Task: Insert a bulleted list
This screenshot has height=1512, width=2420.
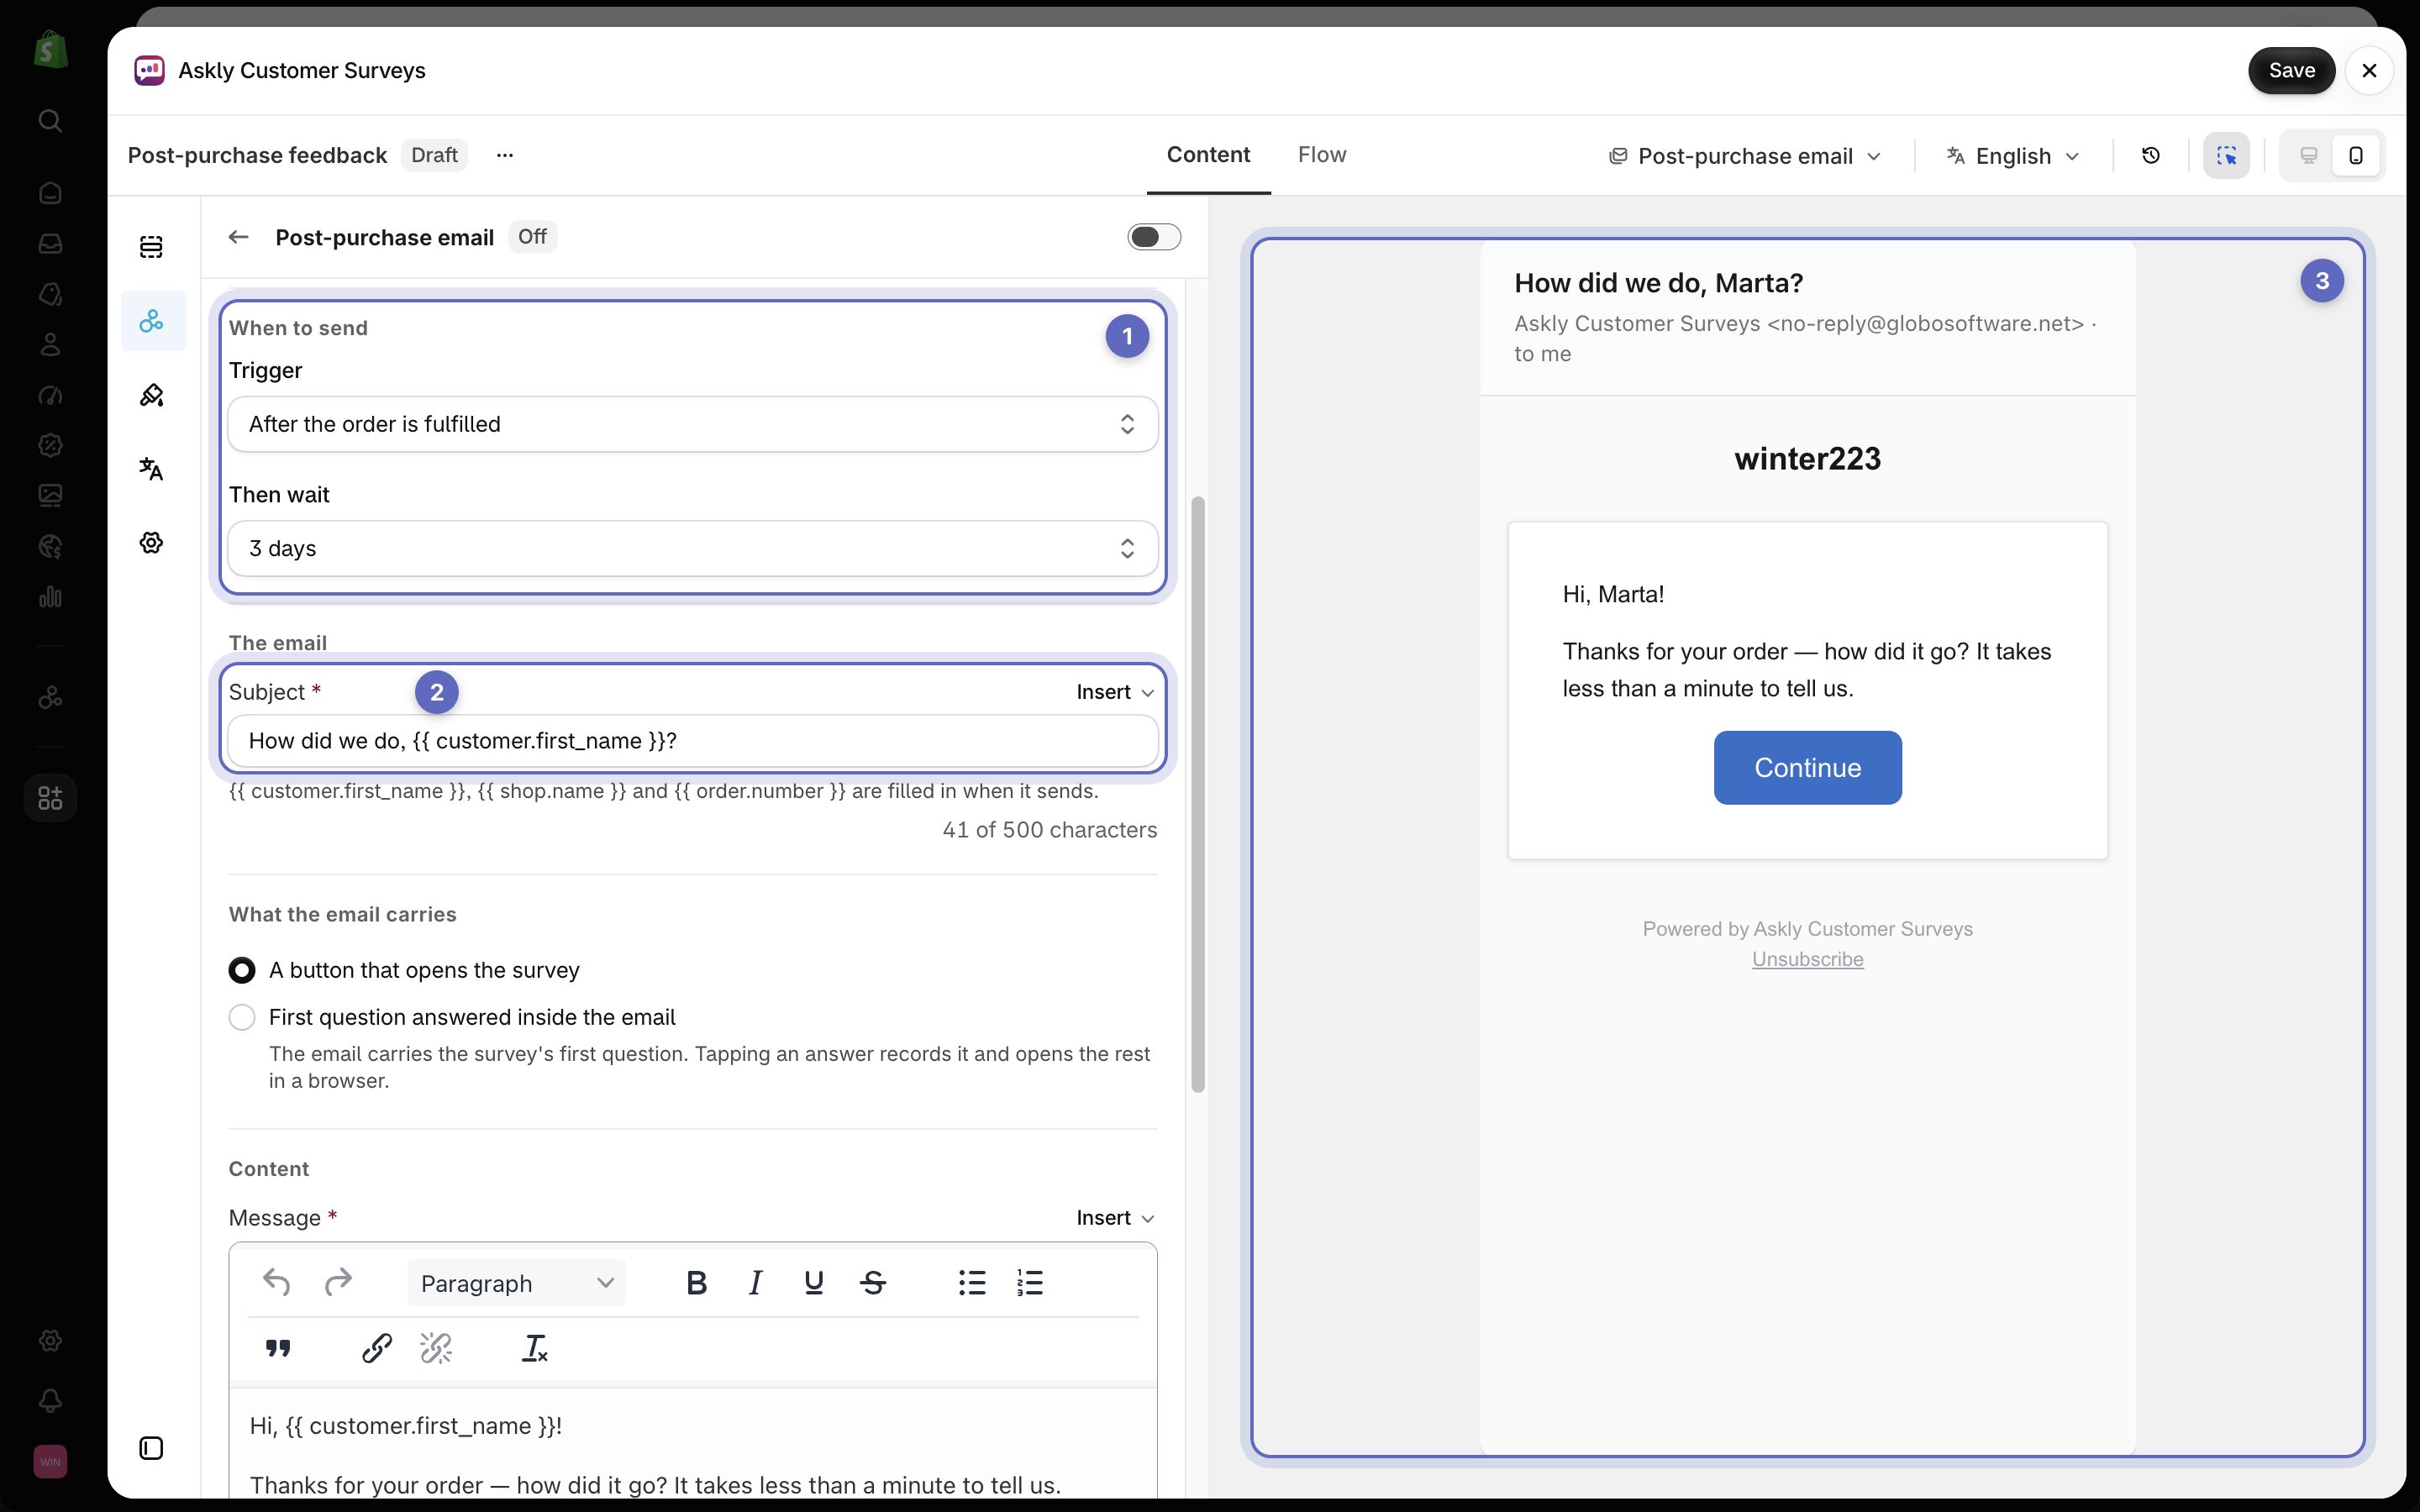Action: coord(972,1282)
